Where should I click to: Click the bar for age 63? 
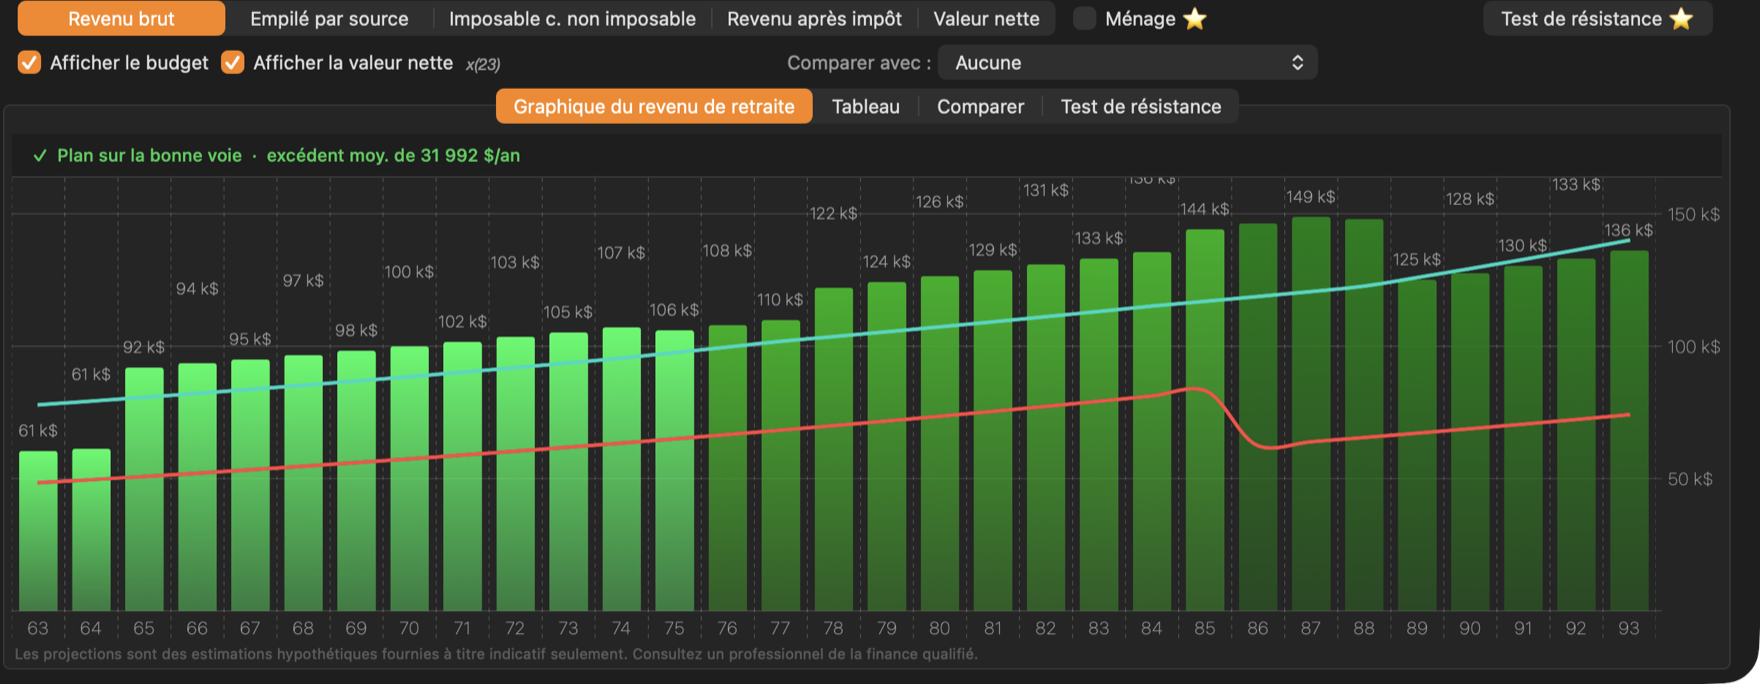[x=38, y=531]
